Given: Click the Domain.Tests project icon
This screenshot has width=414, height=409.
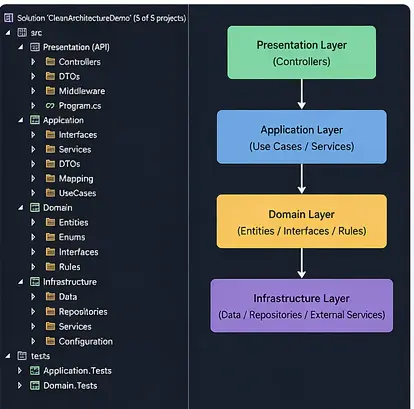Looking at the screenshot, I should (x=35, y=385).
